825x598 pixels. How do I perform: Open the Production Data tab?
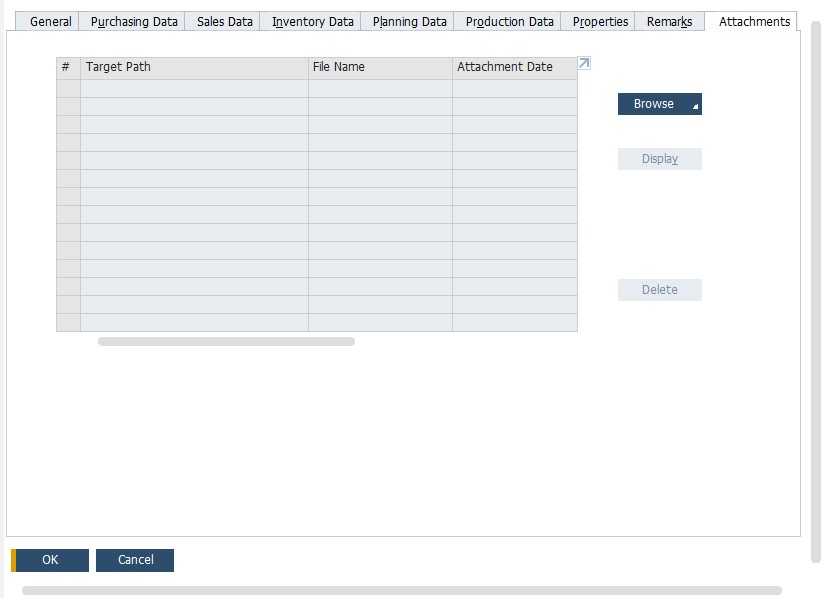point(509,21)
